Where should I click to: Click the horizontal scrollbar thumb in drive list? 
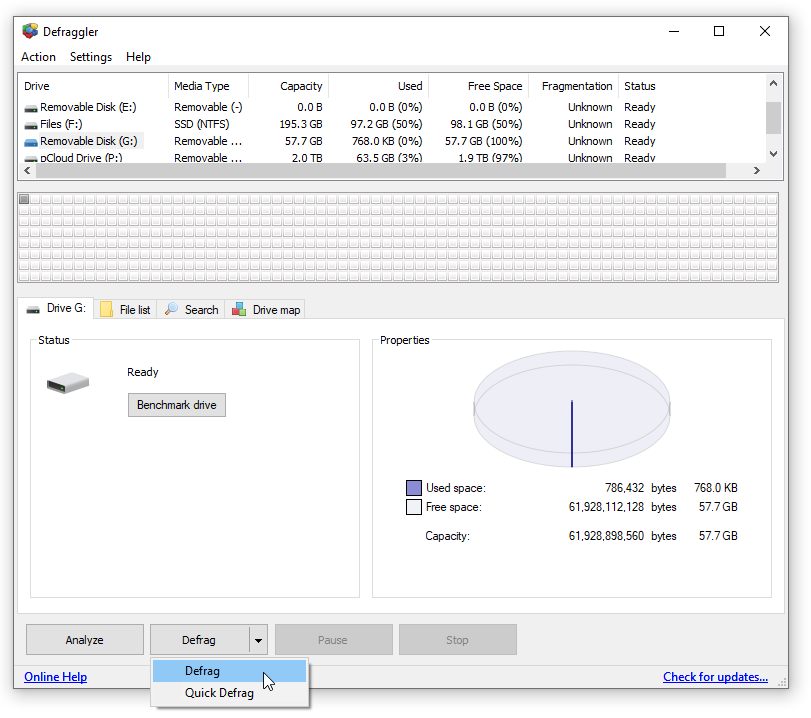click(x=381, y=171)
